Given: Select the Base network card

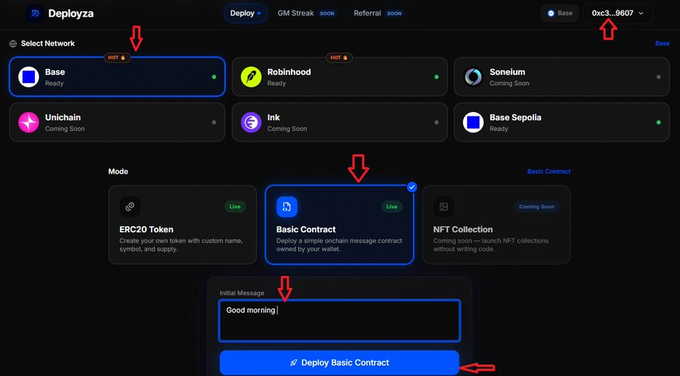Looking at the screenshot, I should point(117,77).
